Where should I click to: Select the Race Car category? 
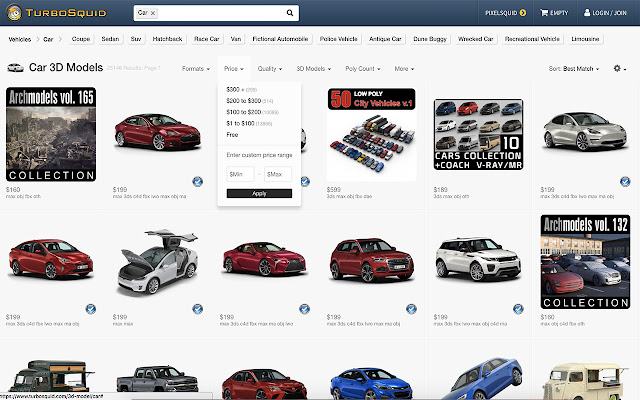click(x=207, y=39)
